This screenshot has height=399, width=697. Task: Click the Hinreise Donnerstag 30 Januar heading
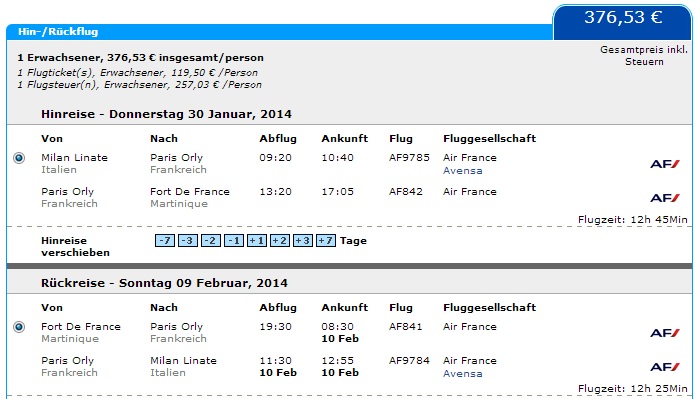pos(166,114)
